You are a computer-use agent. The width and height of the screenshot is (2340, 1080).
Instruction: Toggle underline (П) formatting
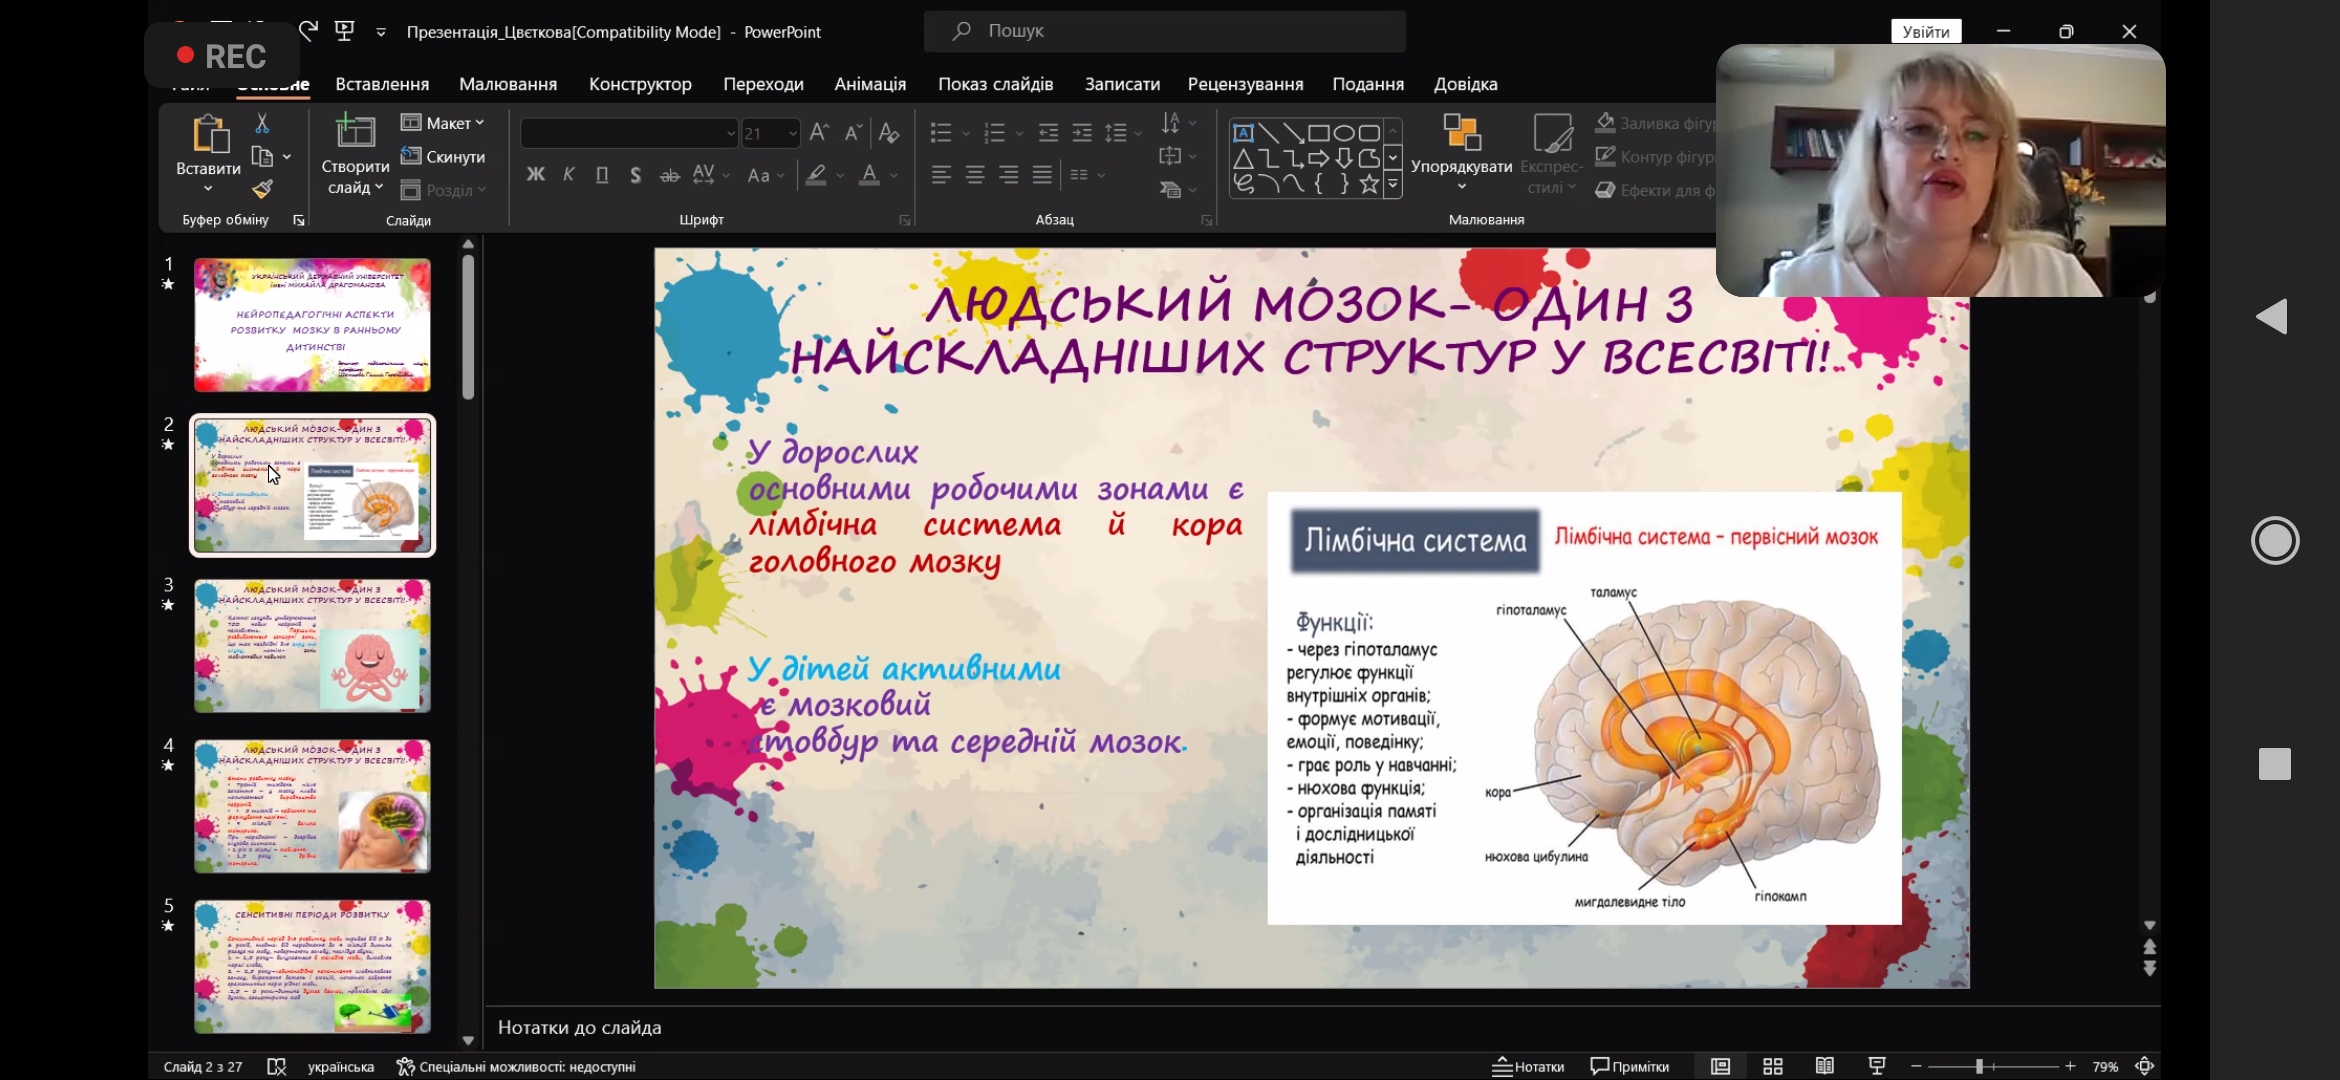[x=602, y=175]
